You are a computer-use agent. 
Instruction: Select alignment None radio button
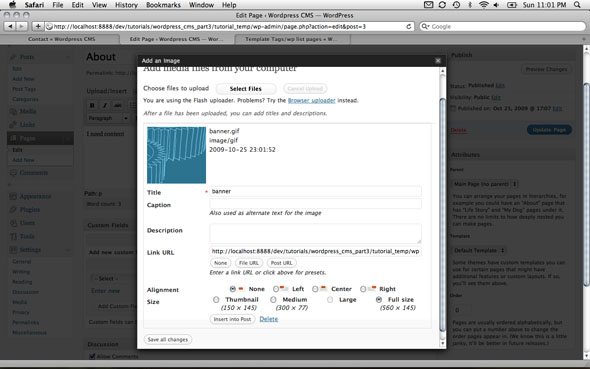pyautogui.click(x=233, y=289)
